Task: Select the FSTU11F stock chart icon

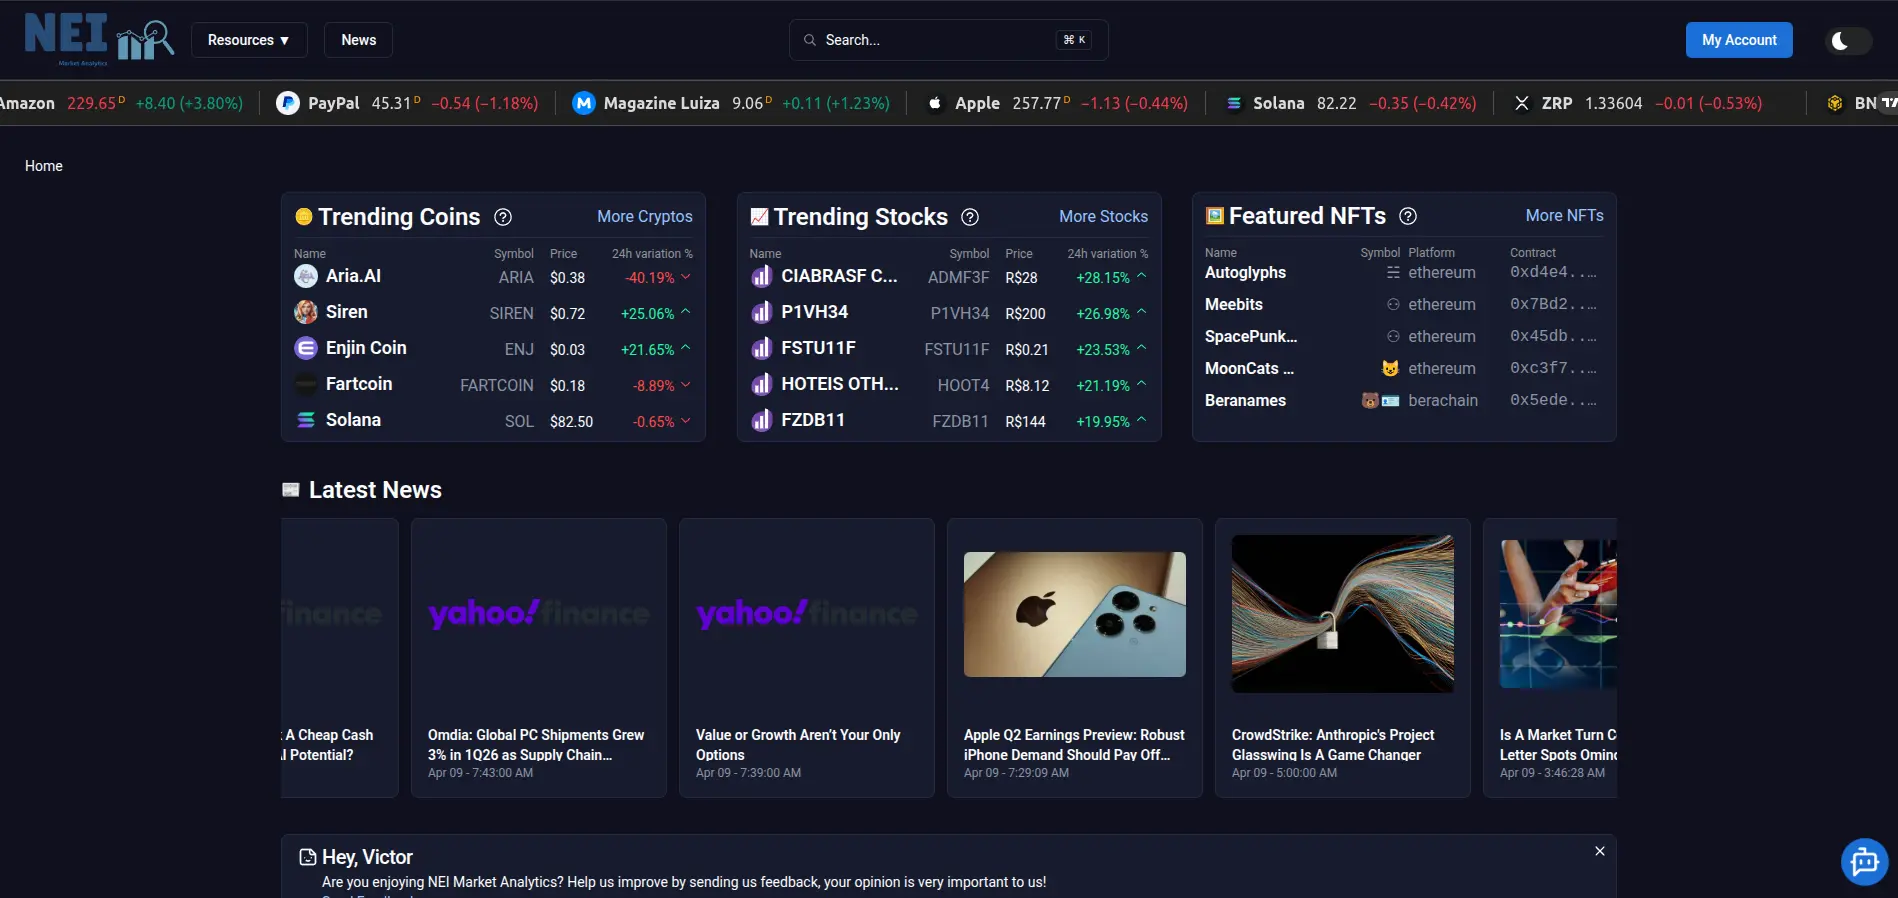Action: (x=762, y=348)
